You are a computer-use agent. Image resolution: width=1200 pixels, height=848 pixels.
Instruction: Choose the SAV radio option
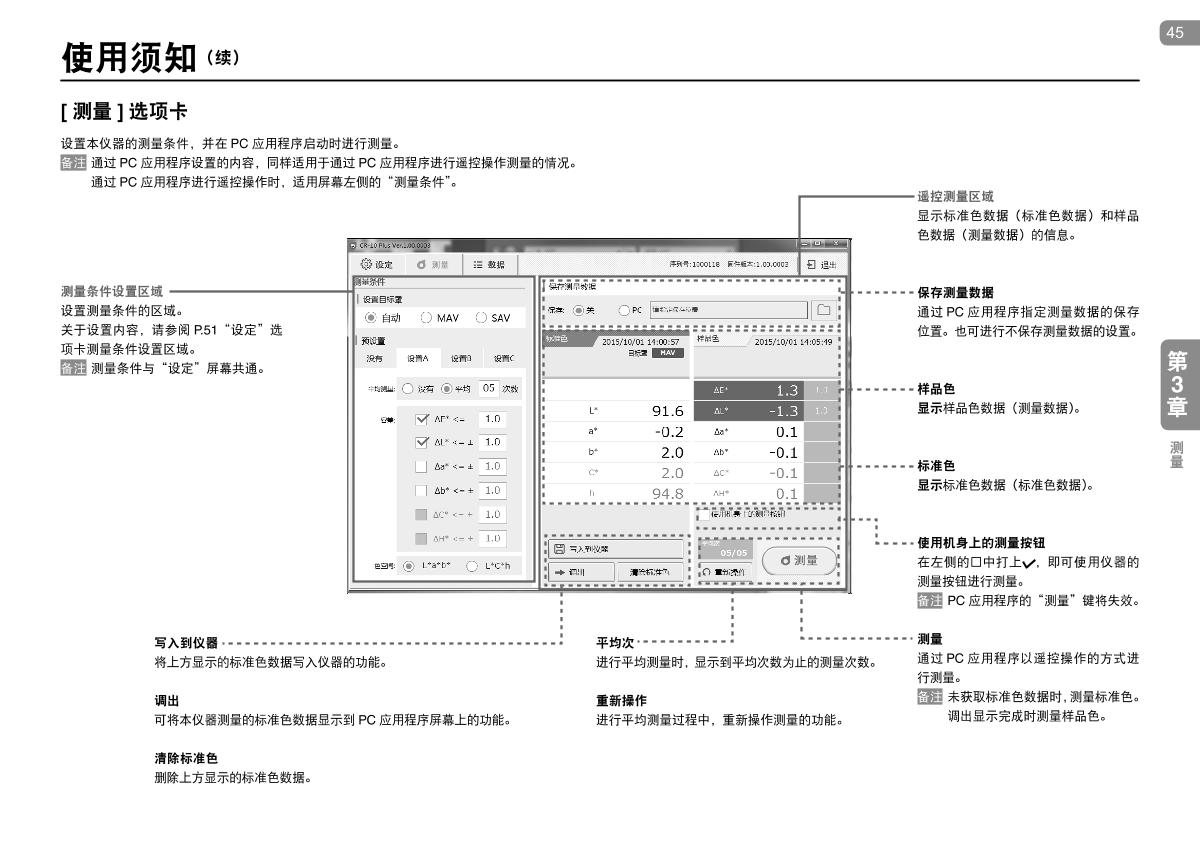pyautogui.click(x=481, y=318)
